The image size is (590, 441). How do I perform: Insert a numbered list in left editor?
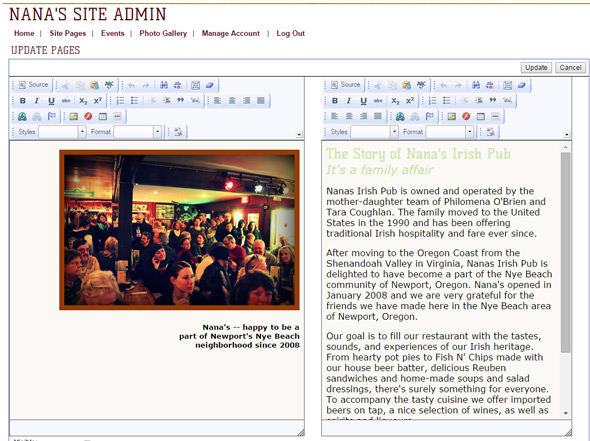click(x=120, y=100)
